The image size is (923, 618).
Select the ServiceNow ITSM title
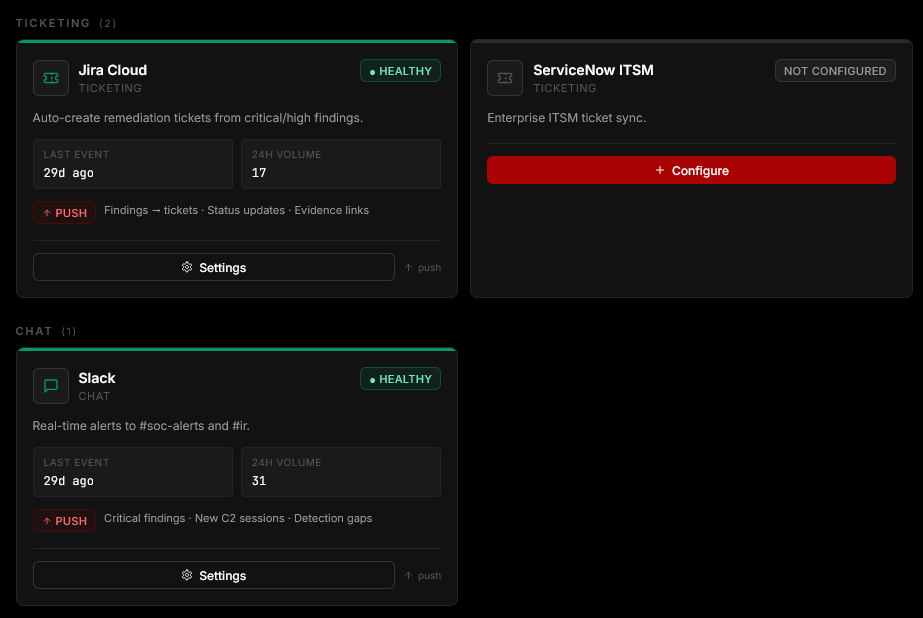pyautogui.click(x=593, y=70)
